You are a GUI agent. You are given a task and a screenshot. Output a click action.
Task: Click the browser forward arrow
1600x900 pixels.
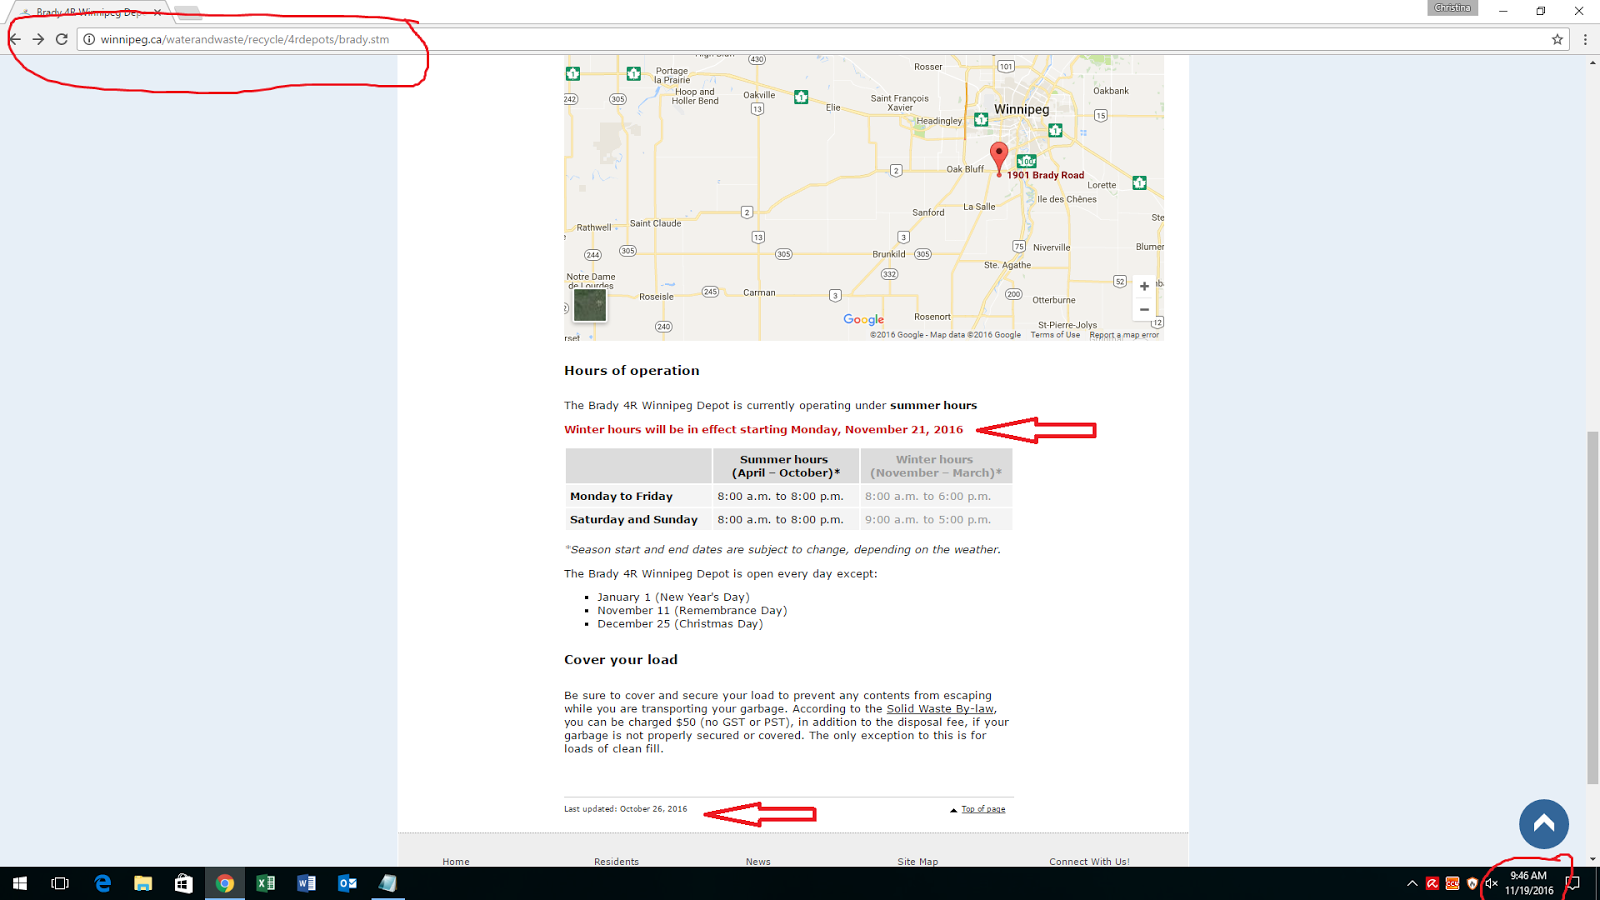coord(38,39)
